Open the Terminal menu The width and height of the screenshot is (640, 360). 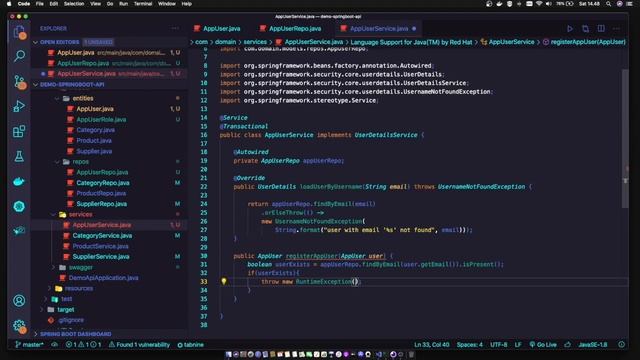click(x=143, y=4)
